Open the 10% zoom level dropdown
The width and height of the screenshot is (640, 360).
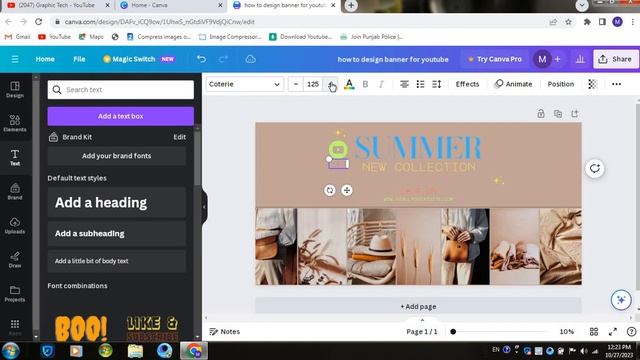tap(567, 332)
